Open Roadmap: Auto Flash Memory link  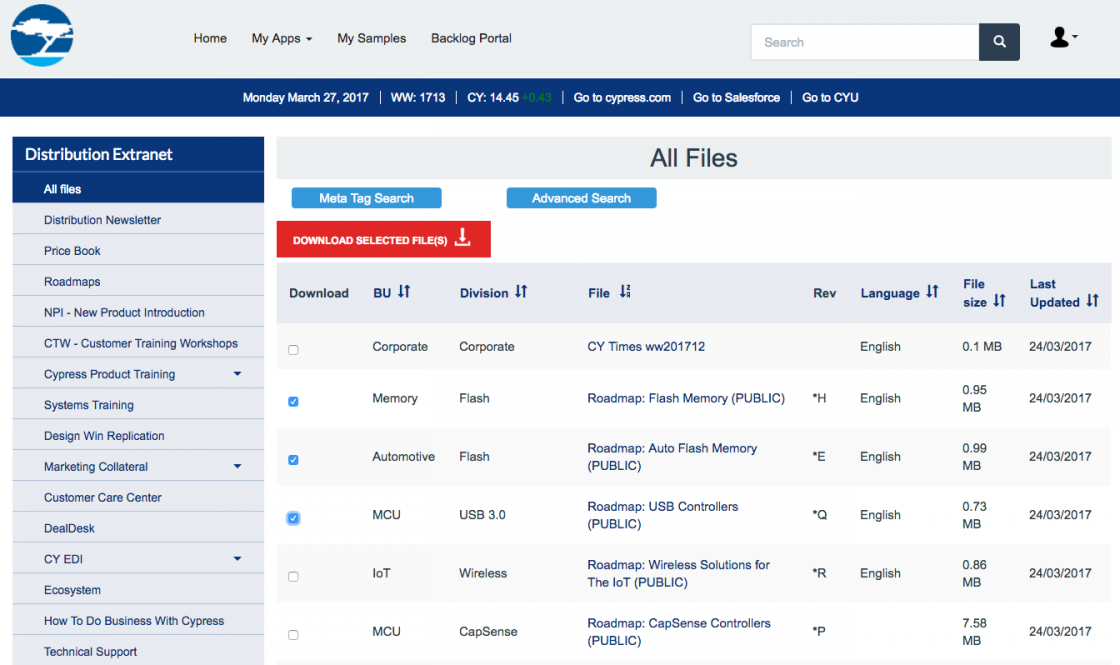click(672, 456)
